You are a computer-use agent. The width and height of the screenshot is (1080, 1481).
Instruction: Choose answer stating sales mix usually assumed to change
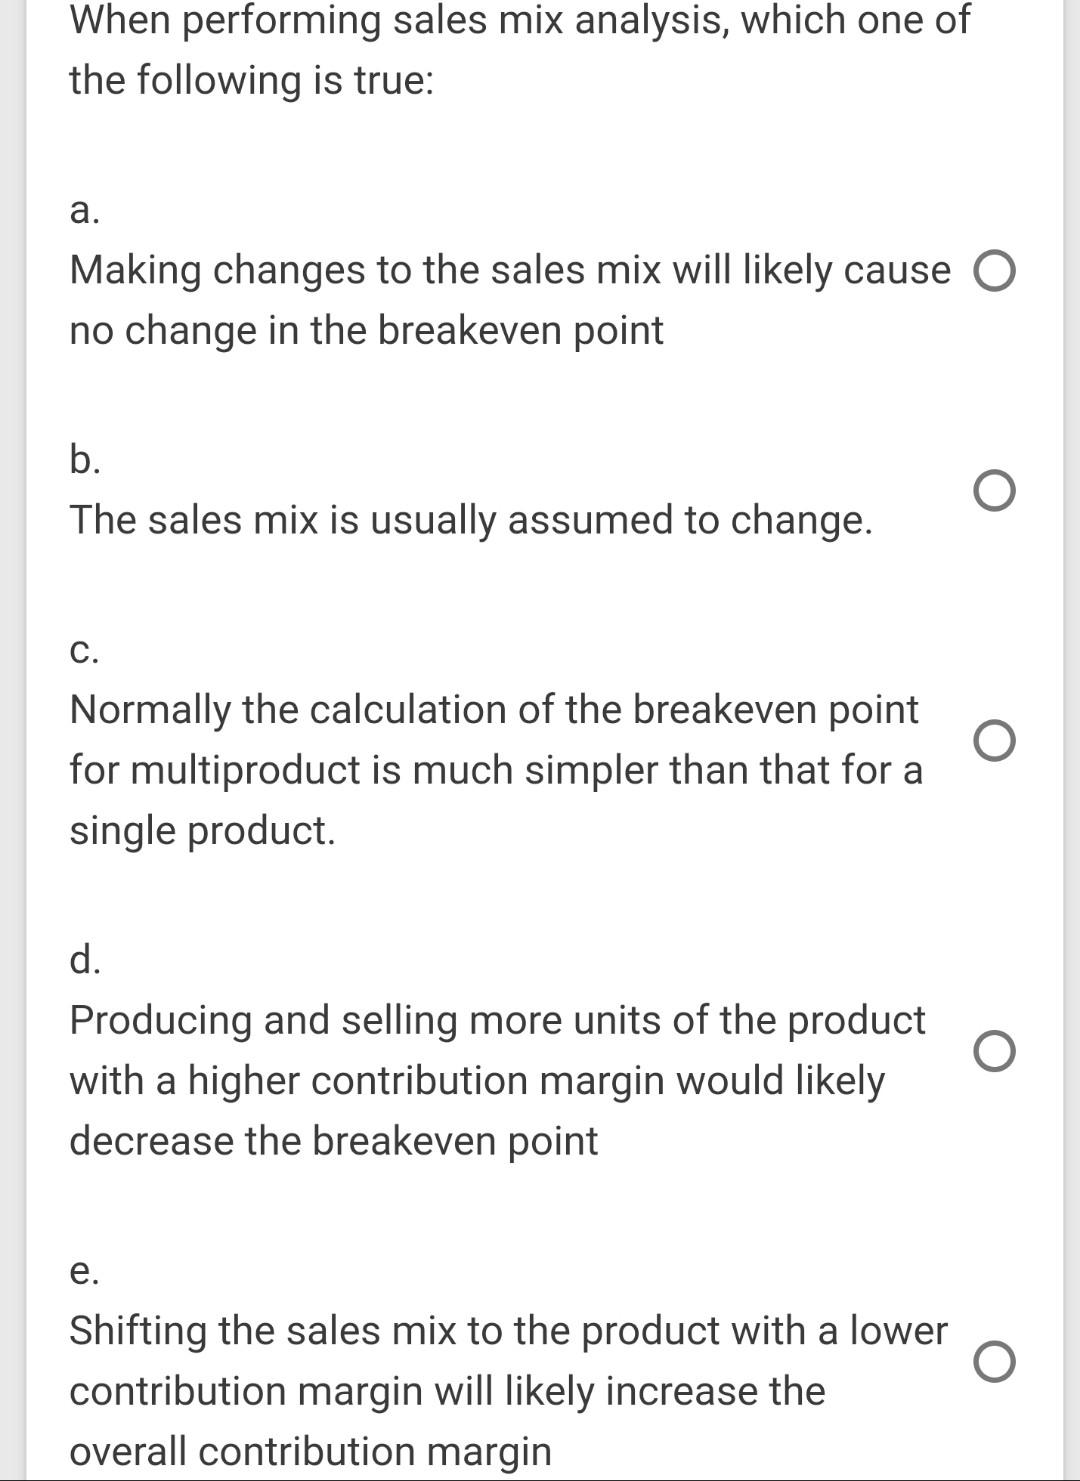tap(995, 490)
